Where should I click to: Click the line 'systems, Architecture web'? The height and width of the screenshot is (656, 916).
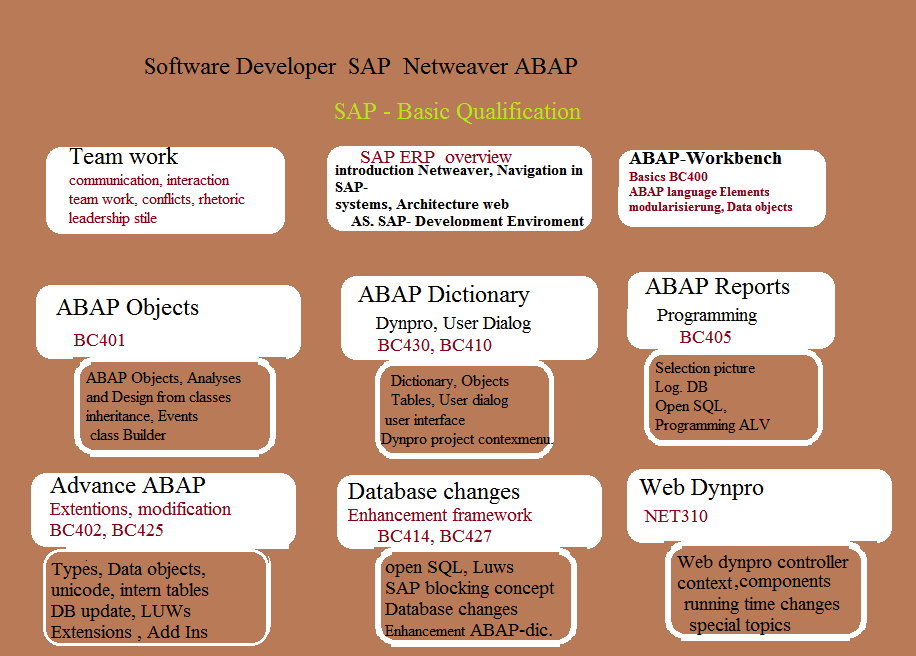pyautogui.click(x=422, y=204)
